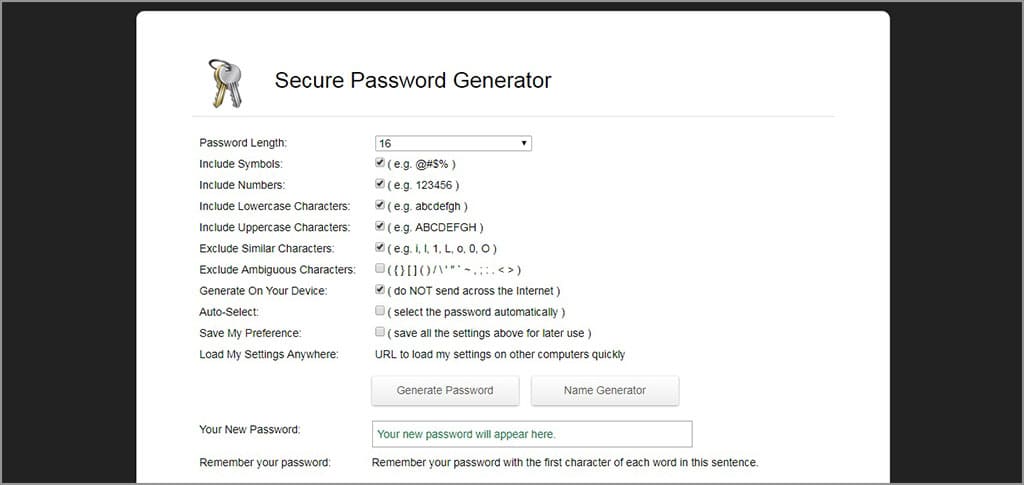Click the Include Symbols label text

pyautogui.click(x=241, y=164)
